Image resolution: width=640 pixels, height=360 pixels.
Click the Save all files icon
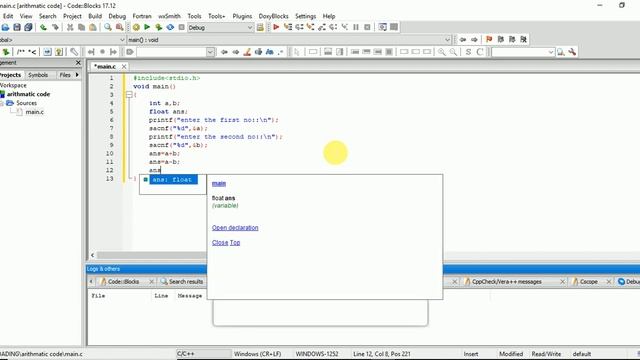[x=28, y=27]
